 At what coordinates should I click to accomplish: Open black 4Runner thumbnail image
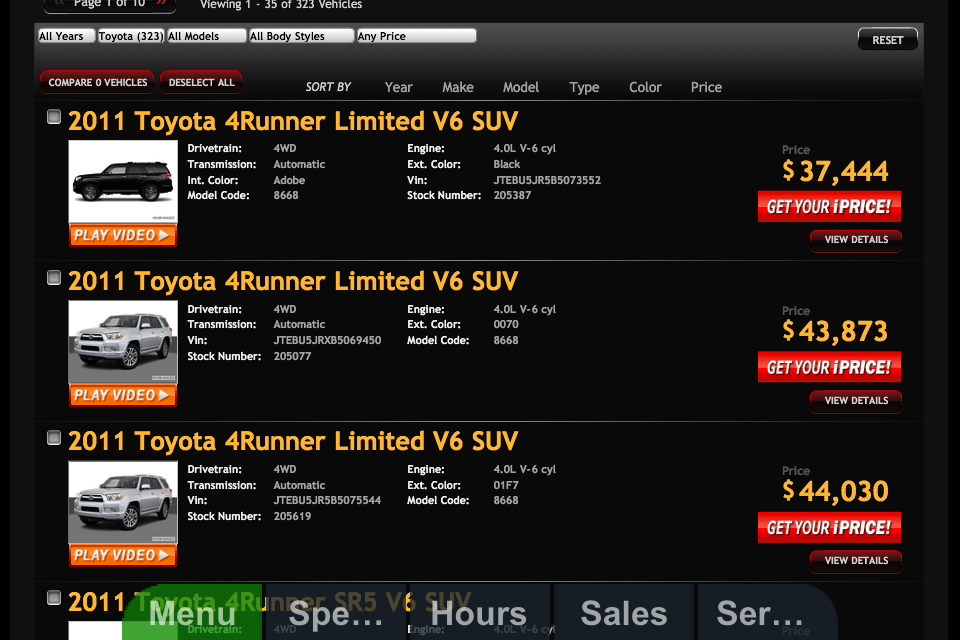coord(123,181)
